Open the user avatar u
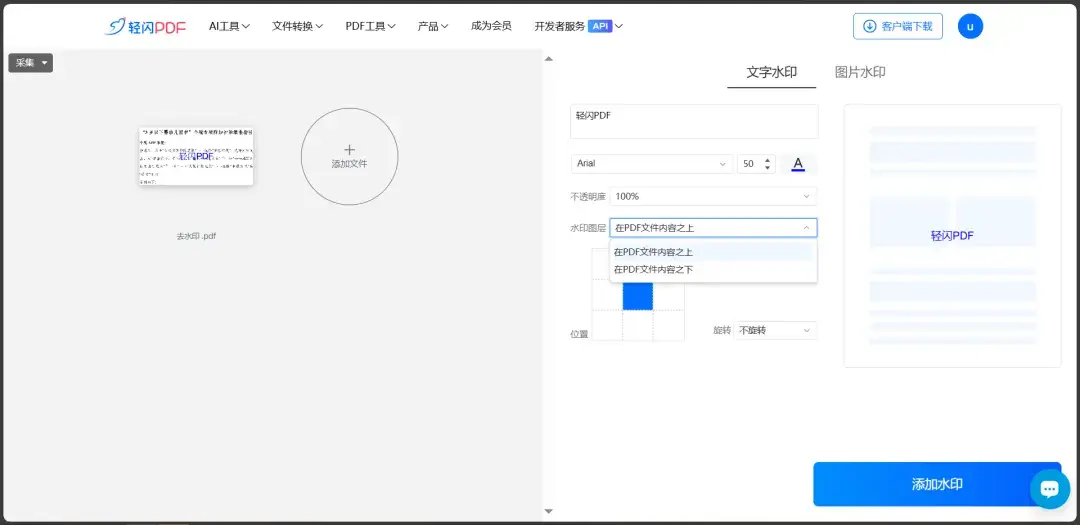Image resolution: width=1080 pixels, height=525 pixels. coord(970,26)
